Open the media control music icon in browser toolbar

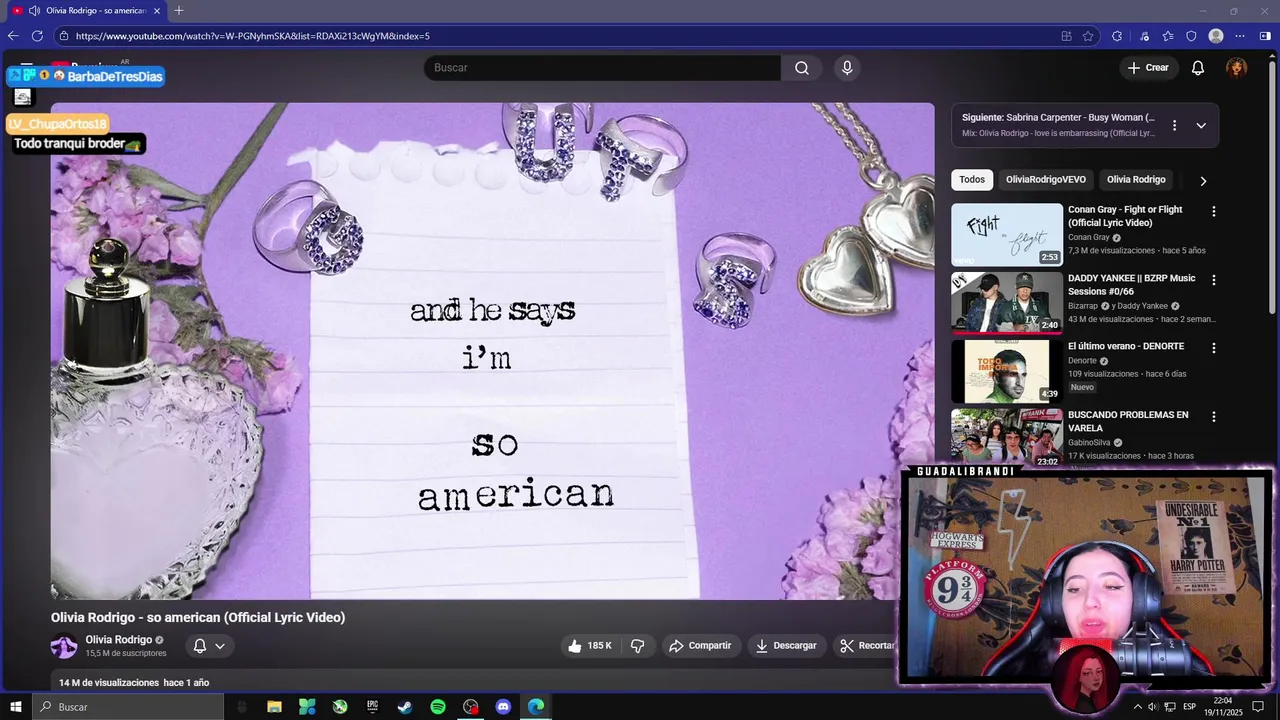point(1144,36)
